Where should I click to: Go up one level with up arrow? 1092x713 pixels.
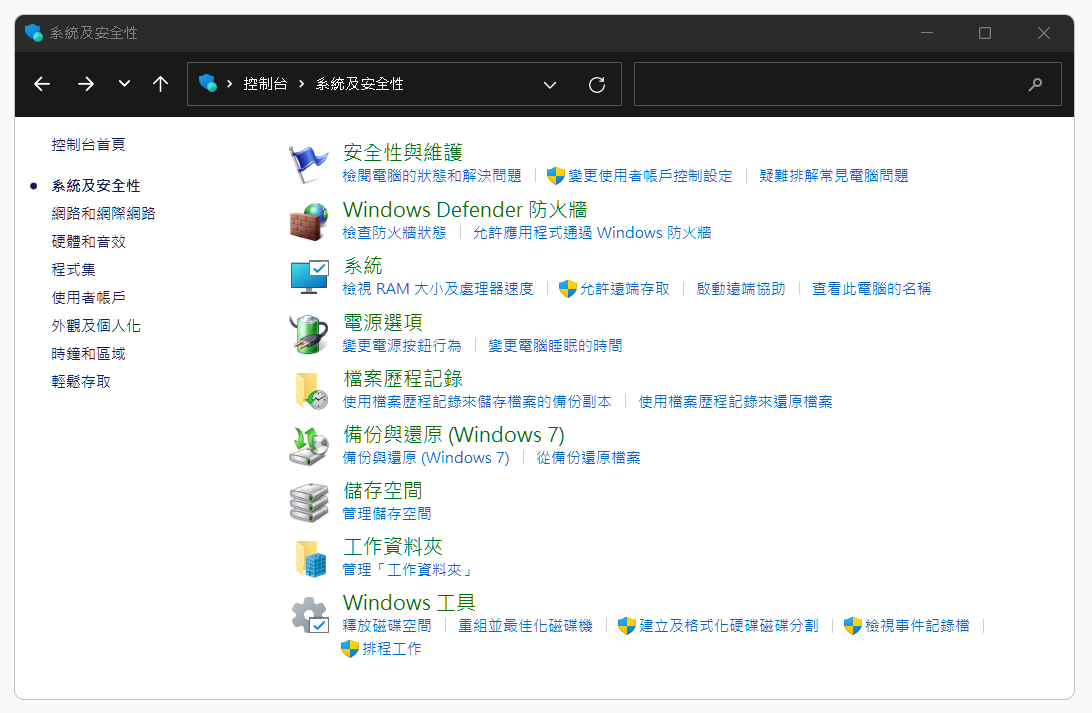click(x=160, y=84)
